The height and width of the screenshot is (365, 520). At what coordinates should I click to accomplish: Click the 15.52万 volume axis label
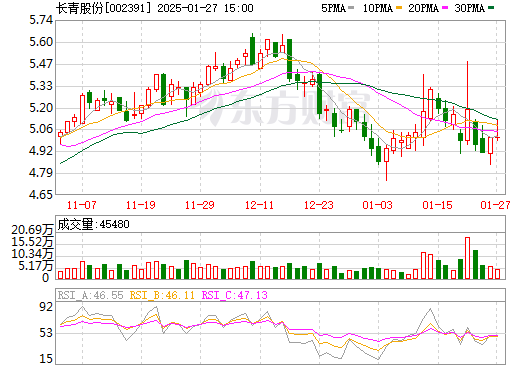tap(32, 242)
